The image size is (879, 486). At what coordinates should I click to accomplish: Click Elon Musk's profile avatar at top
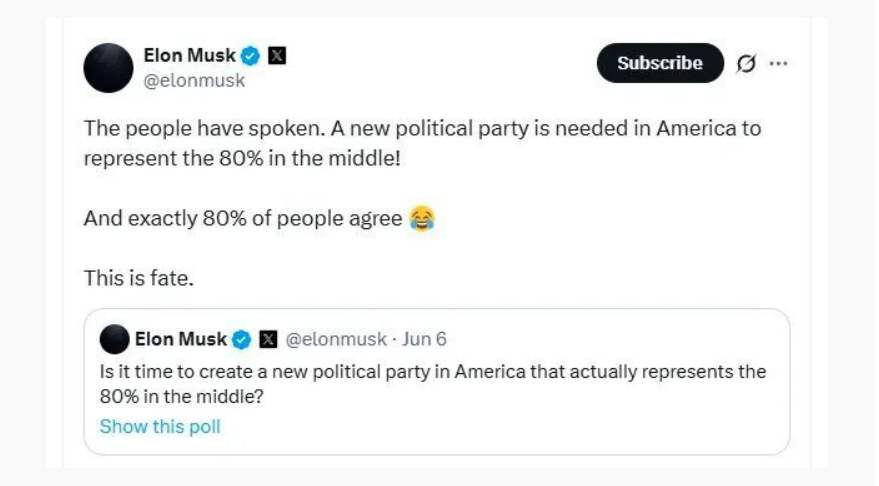tap(108, 68)
